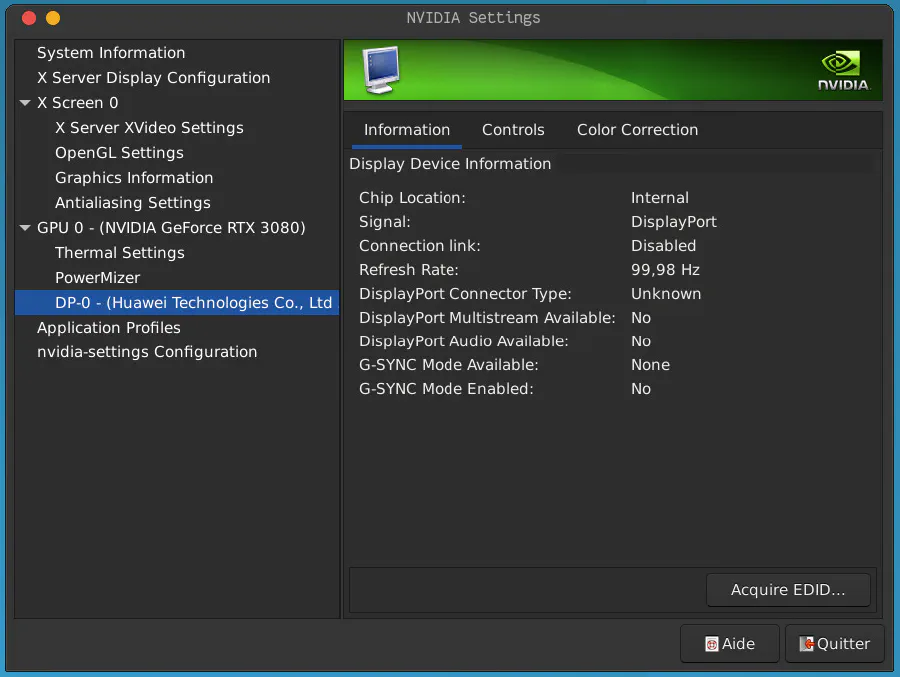Click the red close window button
Screen dimensions: 900x677
(x=29, y=18)
